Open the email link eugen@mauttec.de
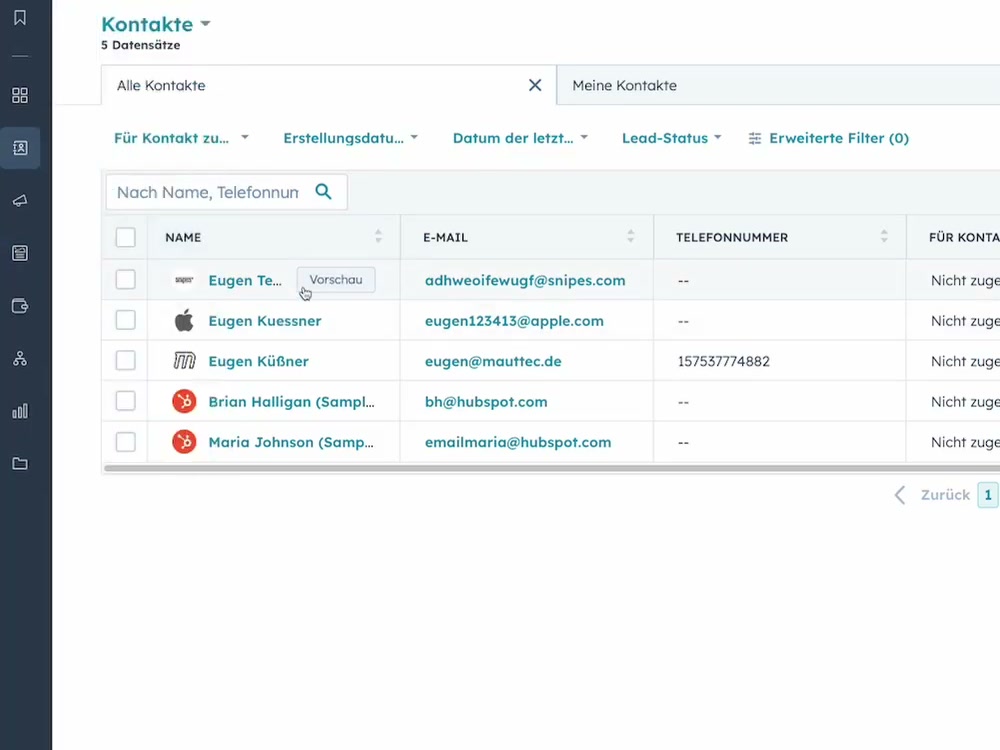The height and width of the screenshot is (750, 1000). pos(492,361)
